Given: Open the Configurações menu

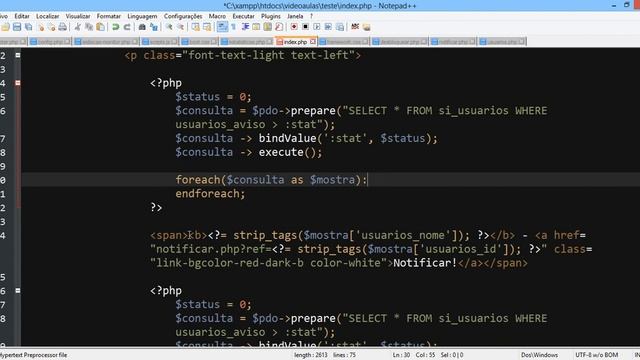Looking at the screenshot, I should pos(183,16).
